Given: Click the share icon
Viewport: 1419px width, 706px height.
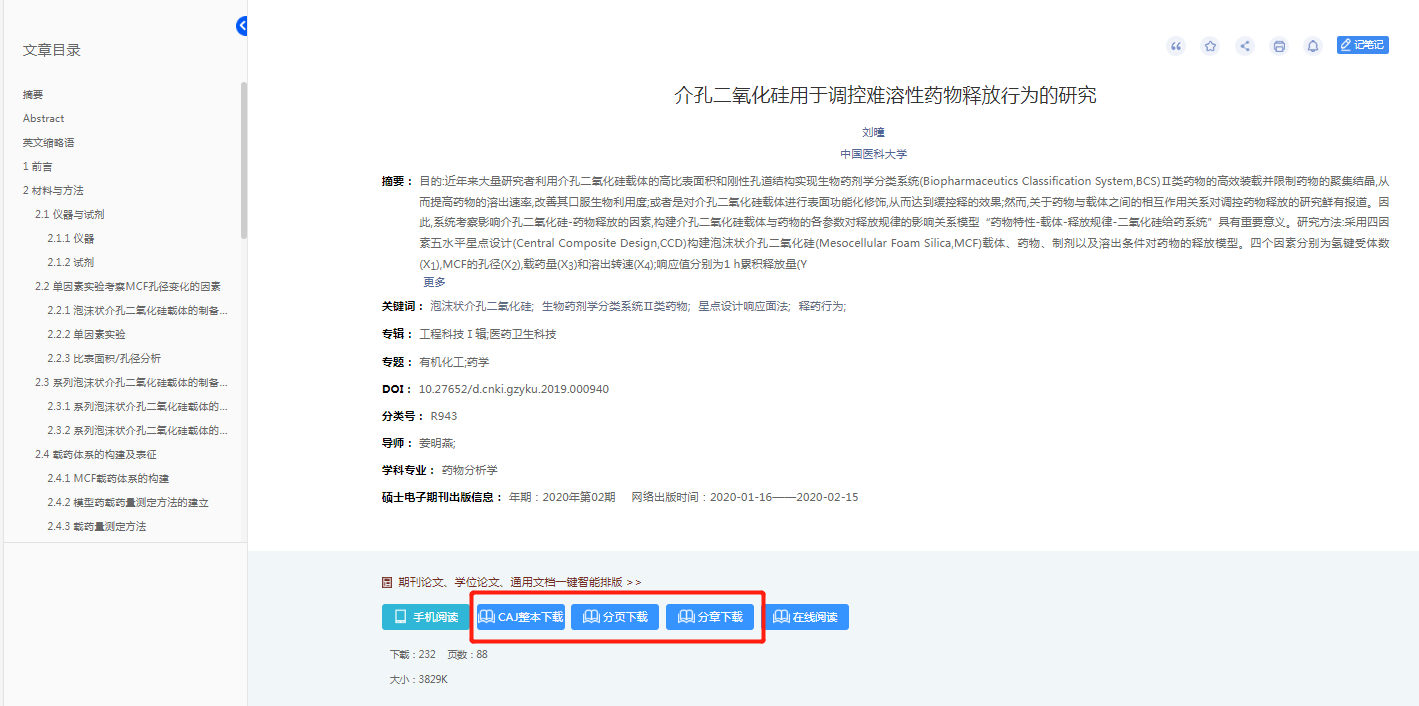Looking at the screenshot, I should tap(1245, 46).
